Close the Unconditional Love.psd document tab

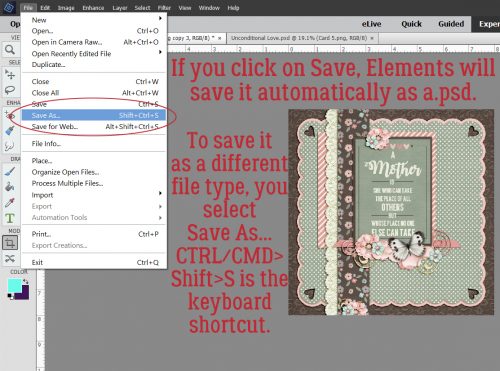(x=372, y=38)
